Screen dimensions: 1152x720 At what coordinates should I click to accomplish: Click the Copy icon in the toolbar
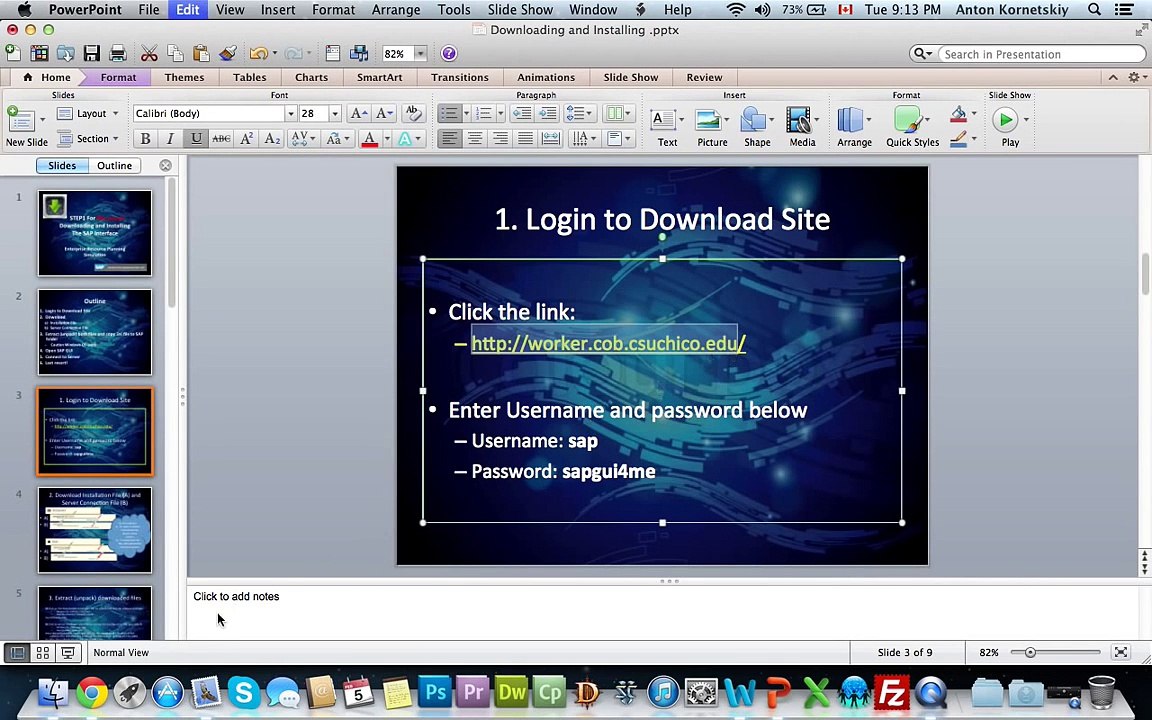click(175, 53)
